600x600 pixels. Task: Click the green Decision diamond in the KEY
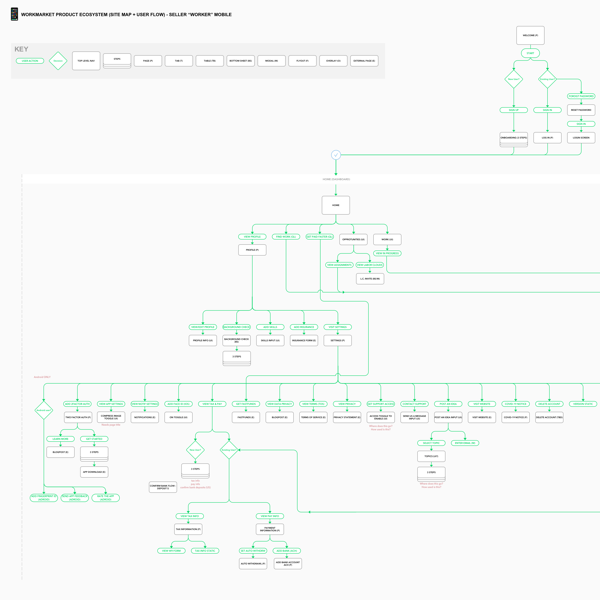58,61
